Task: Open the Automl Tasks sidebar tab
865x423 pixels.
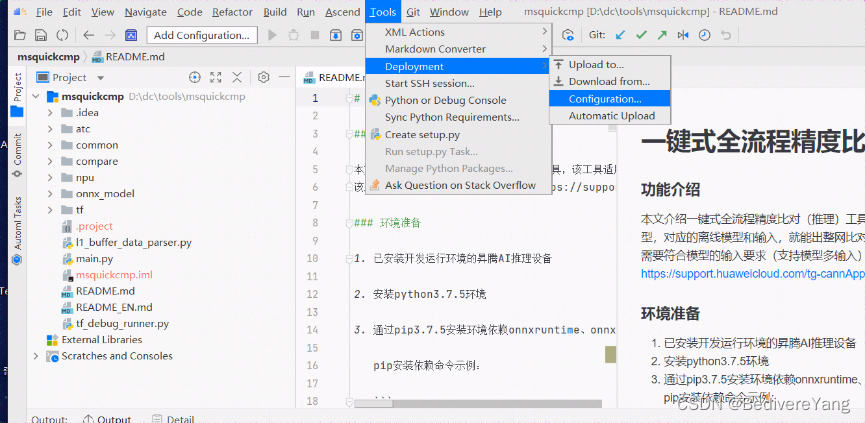Action: (18, 231)
